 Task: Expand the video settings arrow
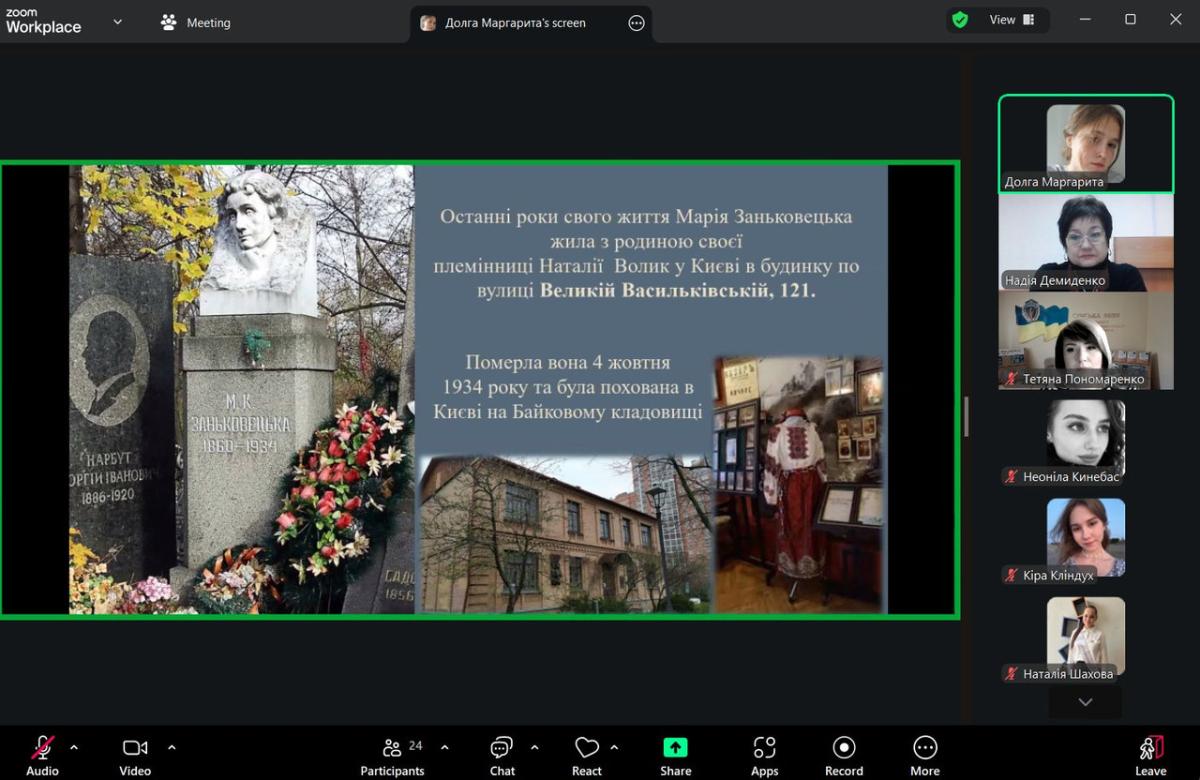tap(172, 747)
